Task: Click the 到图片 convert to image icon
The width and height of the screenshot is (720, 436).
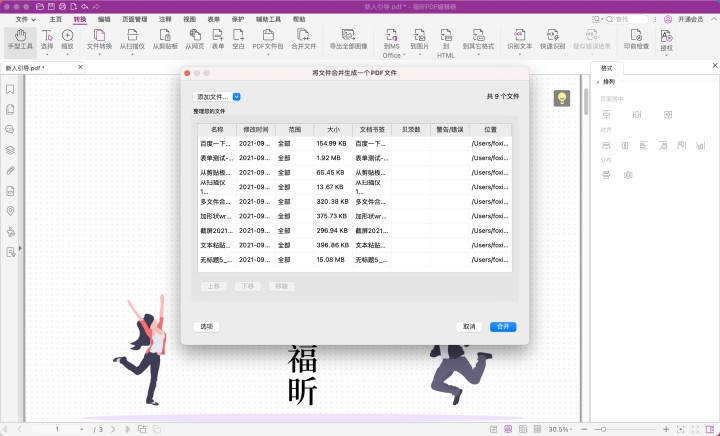Action: pos(419,39)
